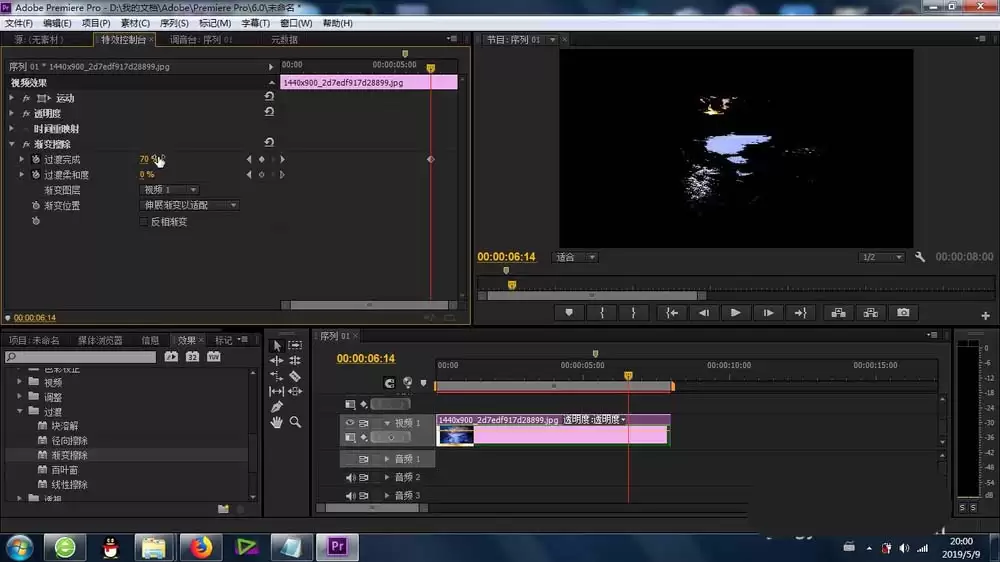Choose the Ripple Edit tool
The height and width of the screenshot is (562, 1000).
(276, 360)
